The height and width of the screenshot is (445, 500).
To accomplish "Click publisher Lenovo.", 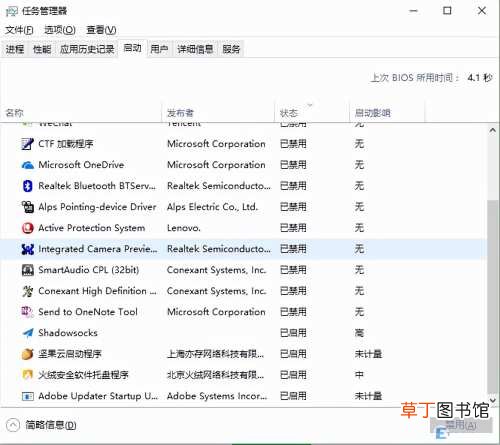I will [184, 228].
